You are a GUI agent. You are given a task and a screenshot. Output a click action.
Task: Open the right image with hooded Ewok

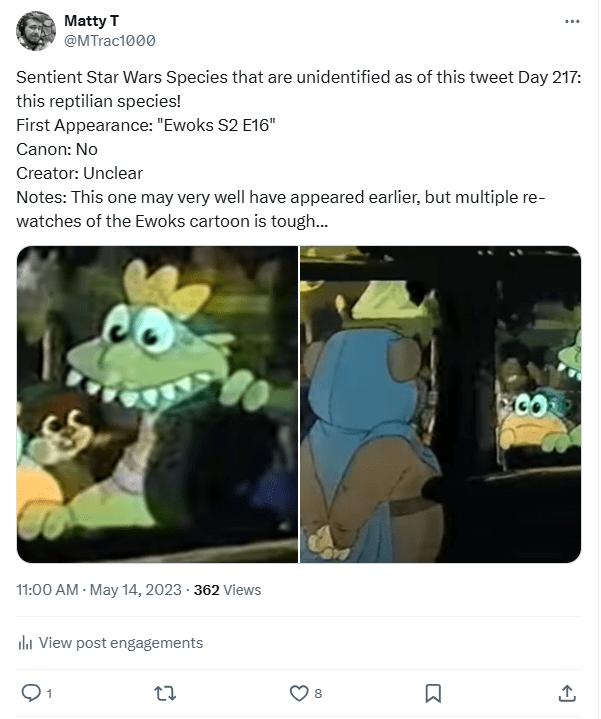click(441, 404)
